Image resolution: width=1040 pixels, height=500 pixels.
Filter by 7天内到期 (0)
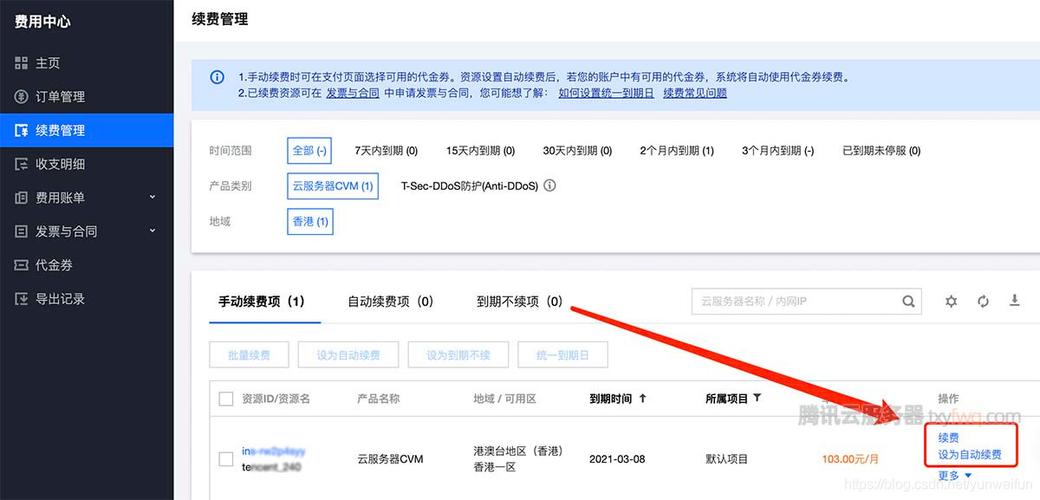pyautogui.click(x=386, y=151)
